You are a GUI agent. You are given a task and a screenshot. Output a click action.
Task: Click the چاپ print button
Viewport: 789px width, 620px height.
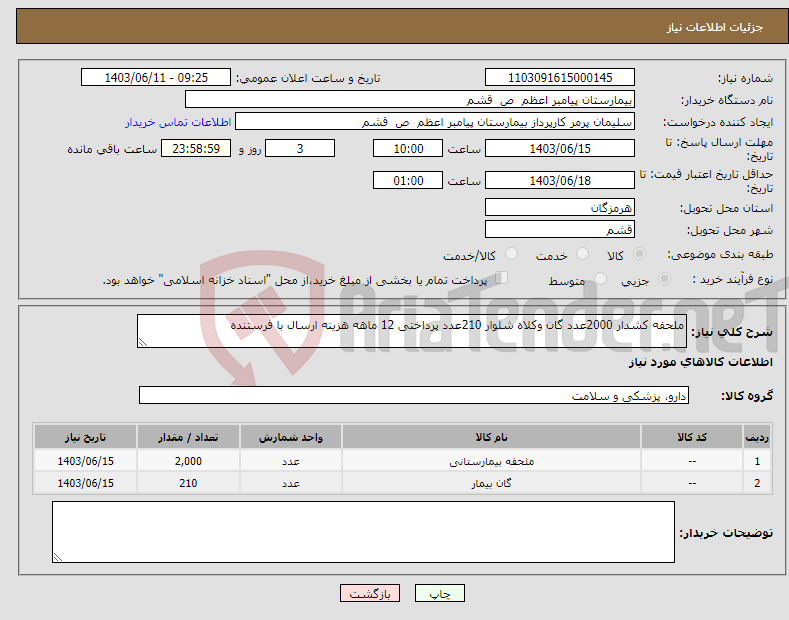tap(440, 593)
